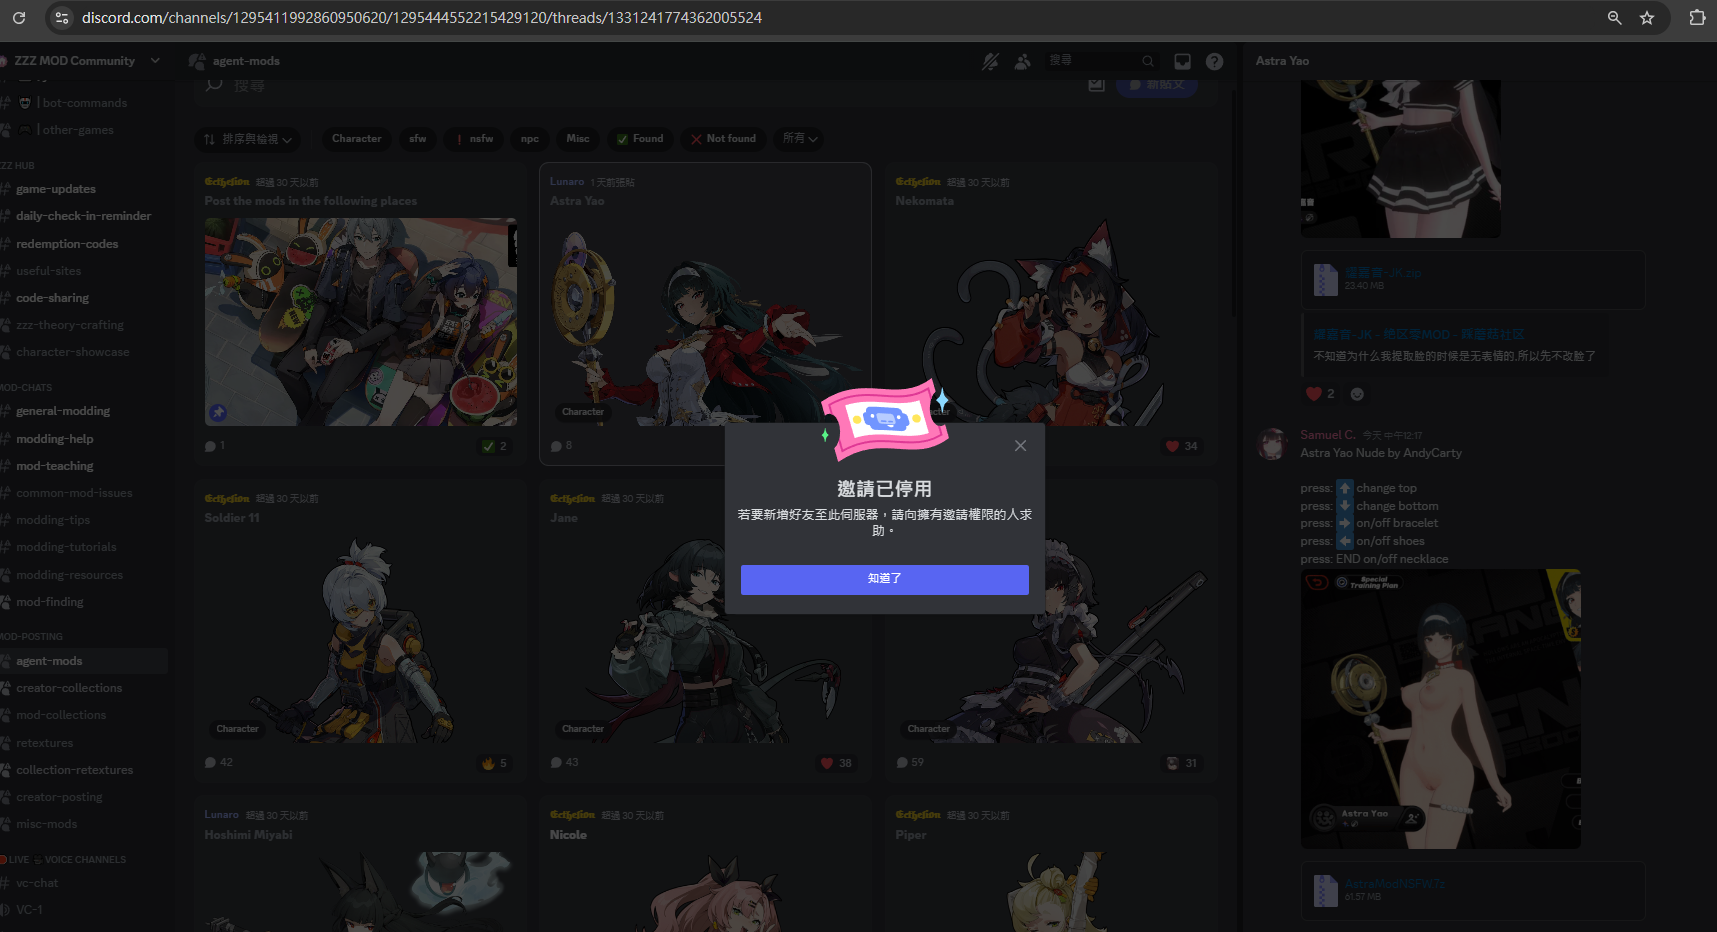Toggle the npc tag filter
The image size is (1717, 932).
pos(530,139)
